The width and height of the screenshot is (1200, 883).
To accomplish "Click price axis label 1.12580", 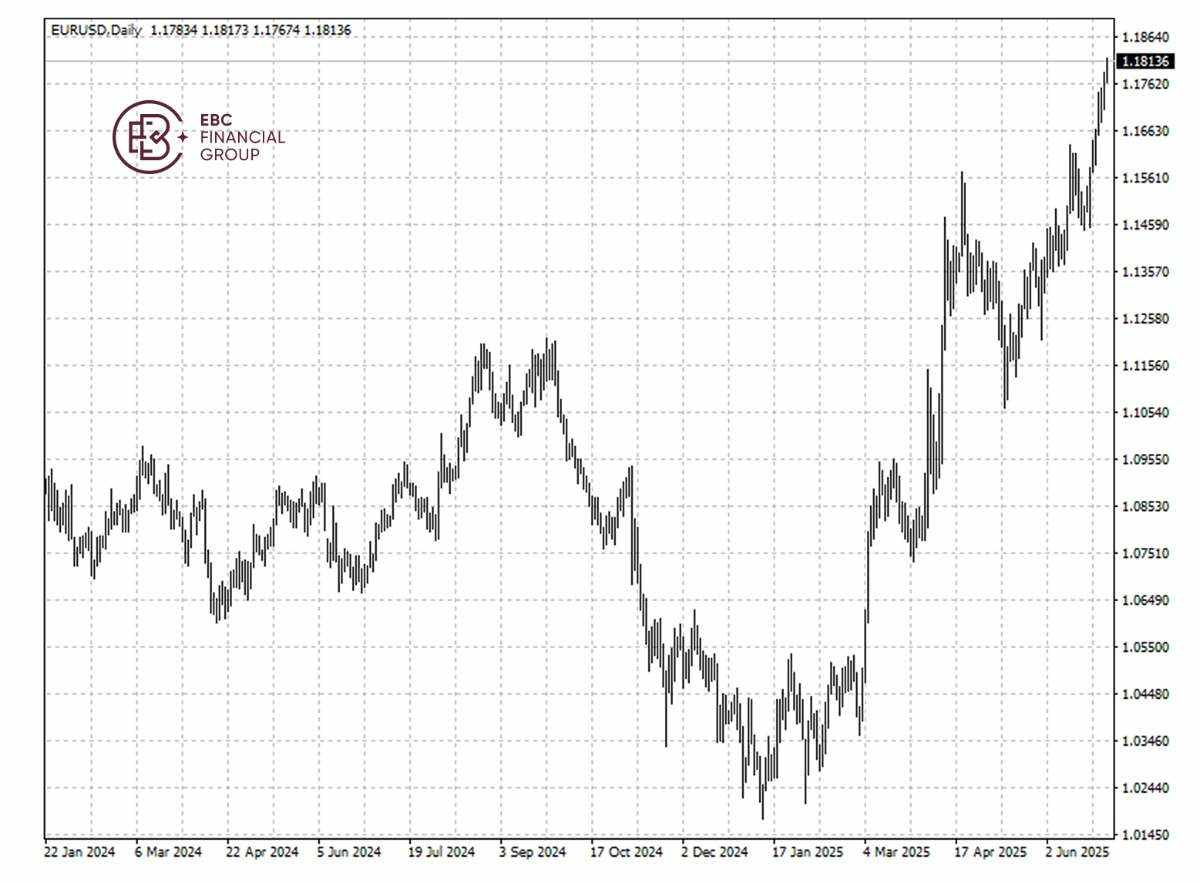I will pos(1146,320).
